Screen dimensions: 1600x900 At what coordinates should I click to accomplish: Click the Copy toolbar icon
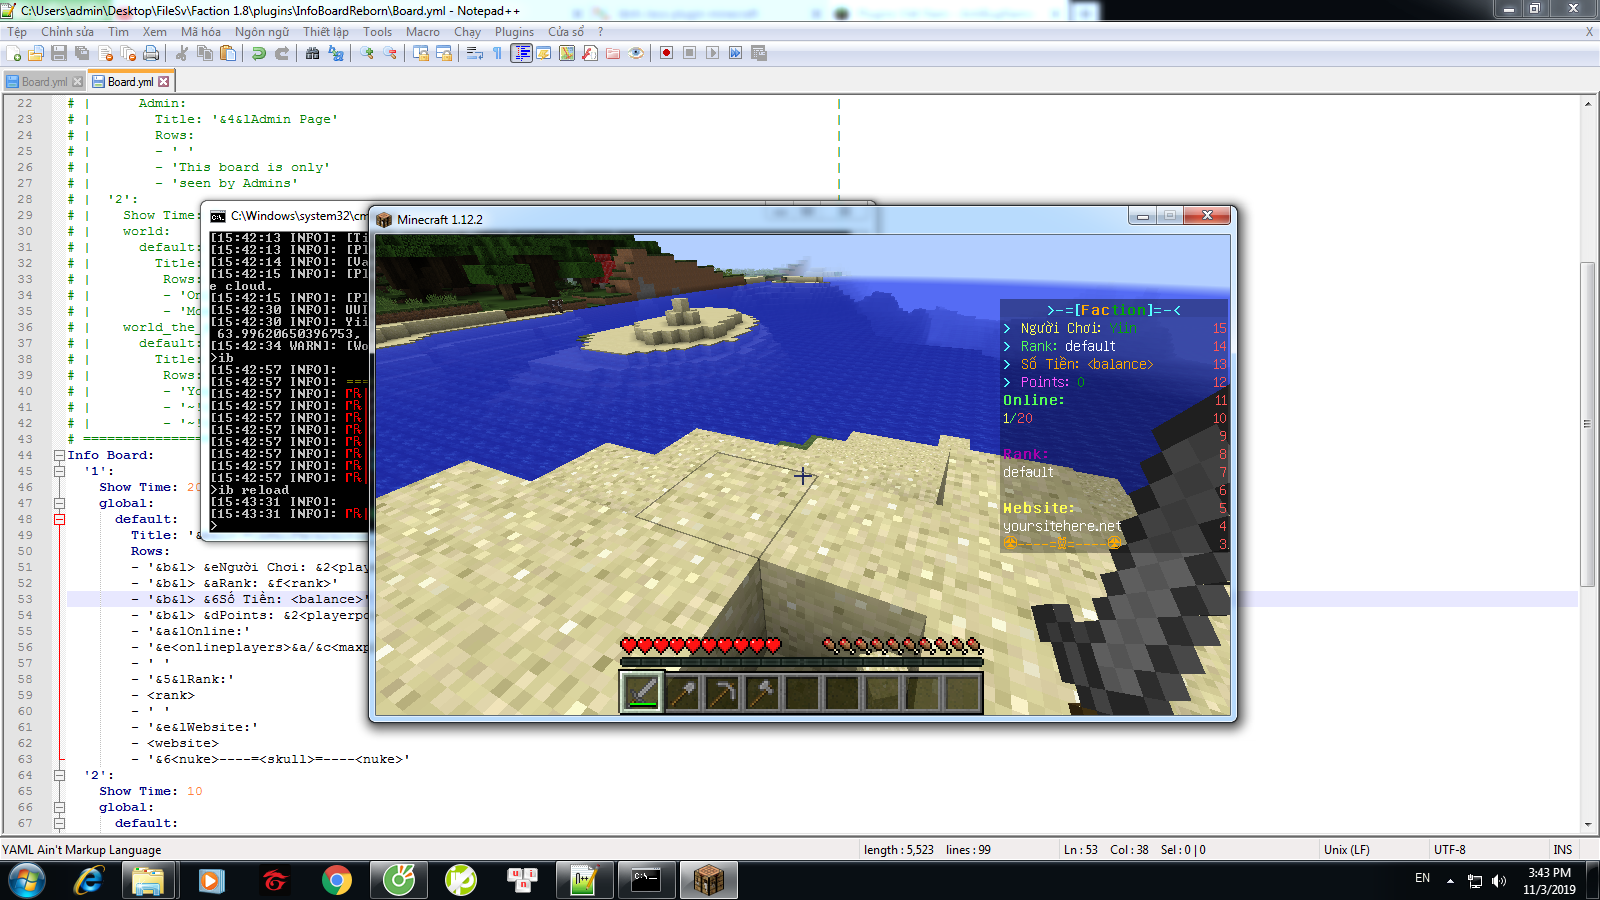(x=205, y=53)
